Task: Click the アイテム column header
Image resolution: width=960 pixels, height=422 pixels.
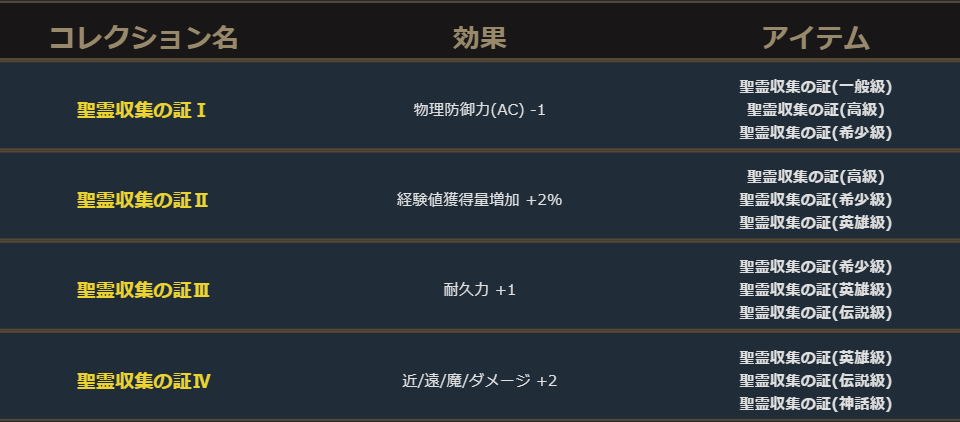Action: 815,38
